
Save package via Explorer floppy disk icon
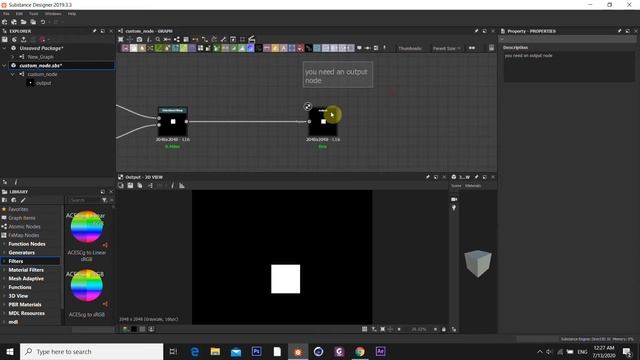coord(5,40)
